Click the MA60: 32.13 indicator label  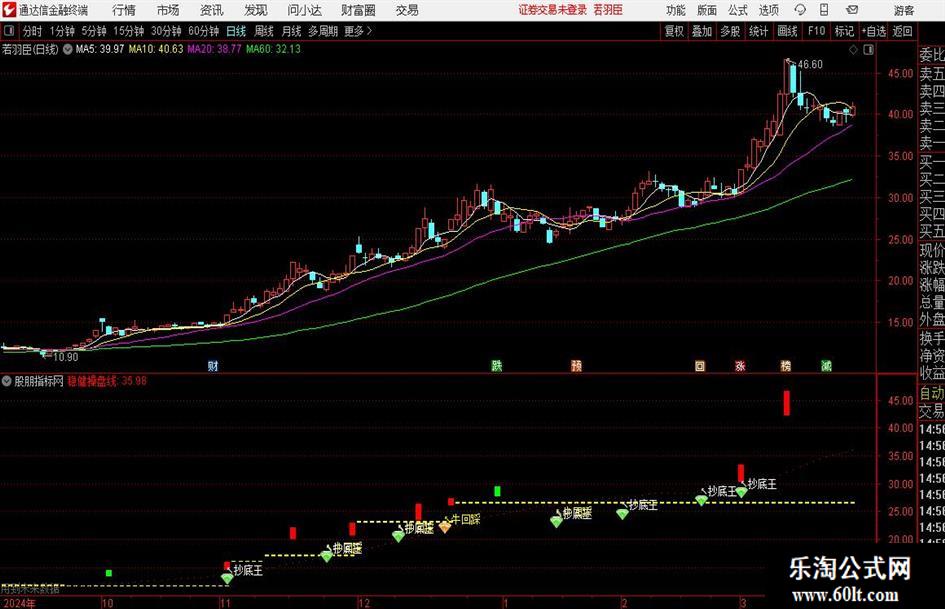273,49
